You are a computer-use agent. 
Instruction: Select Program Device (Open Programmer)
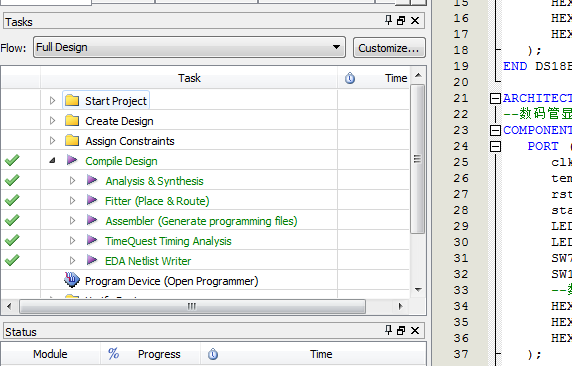click(171, 281)
